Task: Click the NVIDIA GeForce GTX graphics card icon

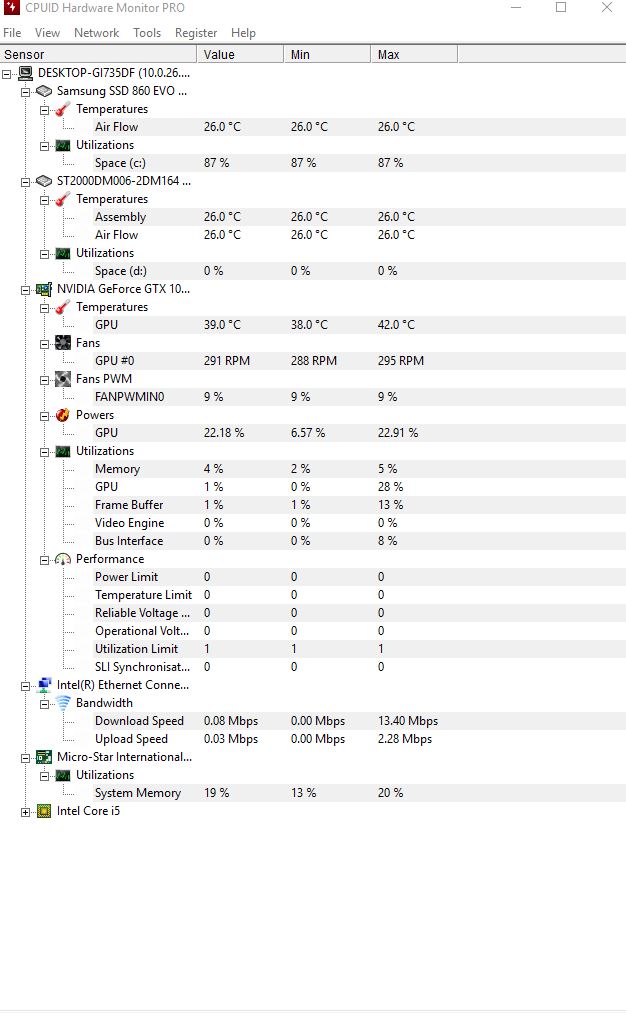Action: click(x=44, y=289)
